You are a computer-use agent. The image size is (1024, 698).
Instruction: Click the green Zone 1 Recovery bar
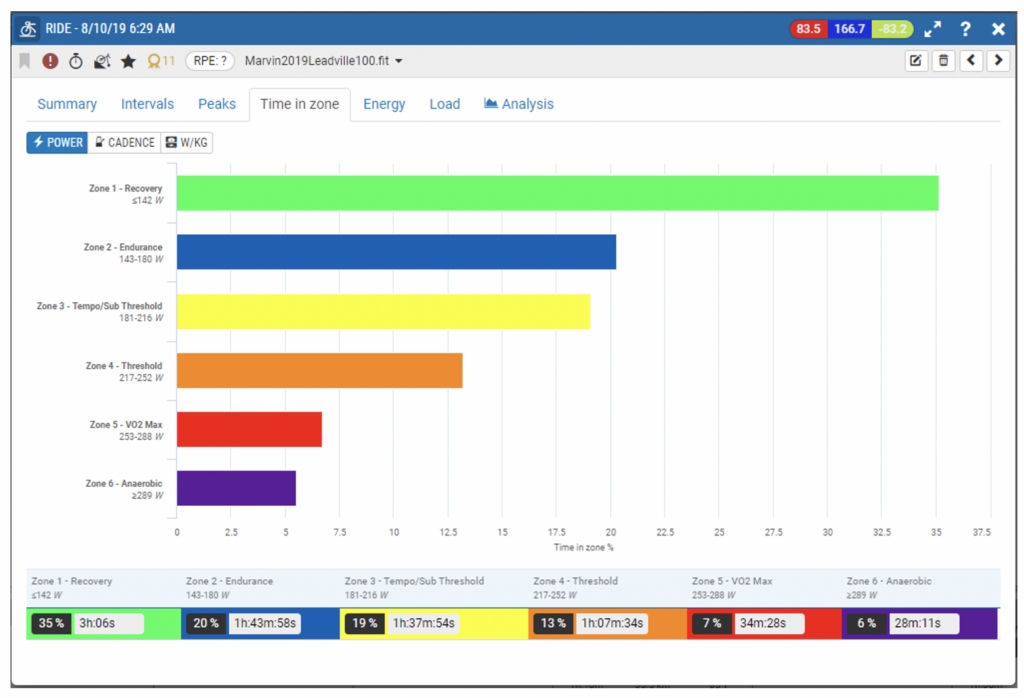(557, 193)
